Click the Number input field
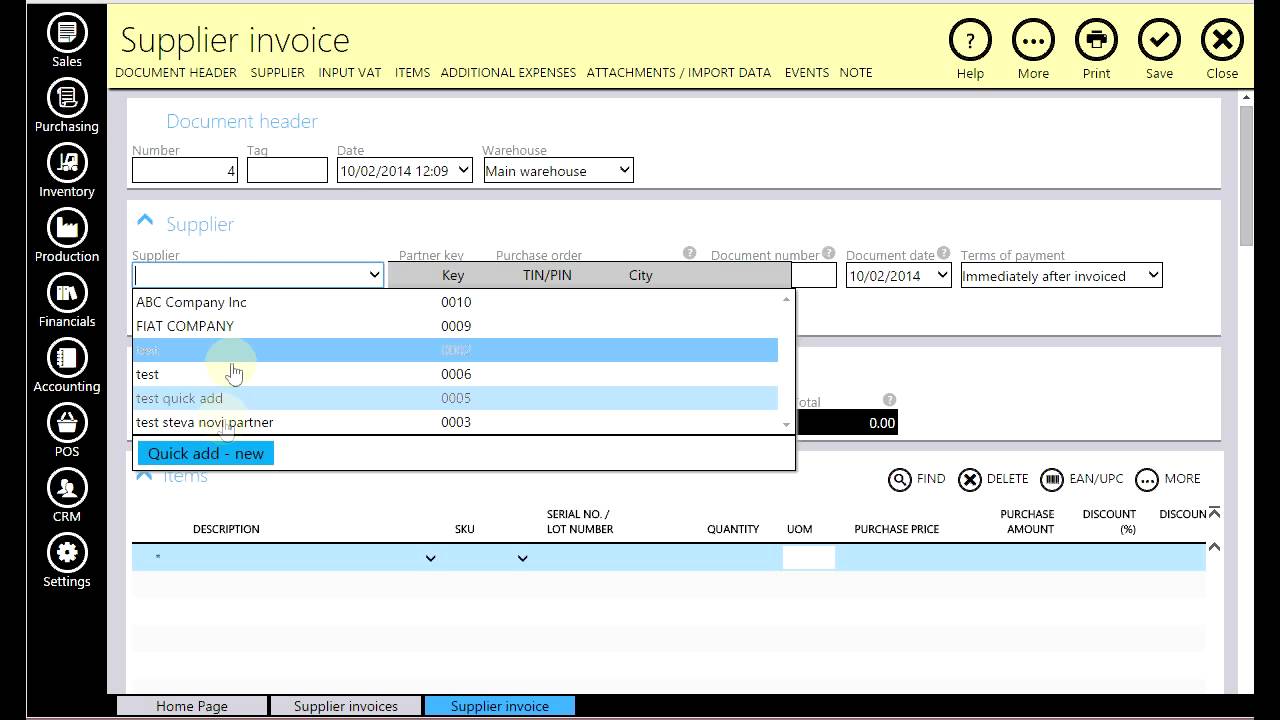This screenshot has width=1280, height=720. pos(185,171)
